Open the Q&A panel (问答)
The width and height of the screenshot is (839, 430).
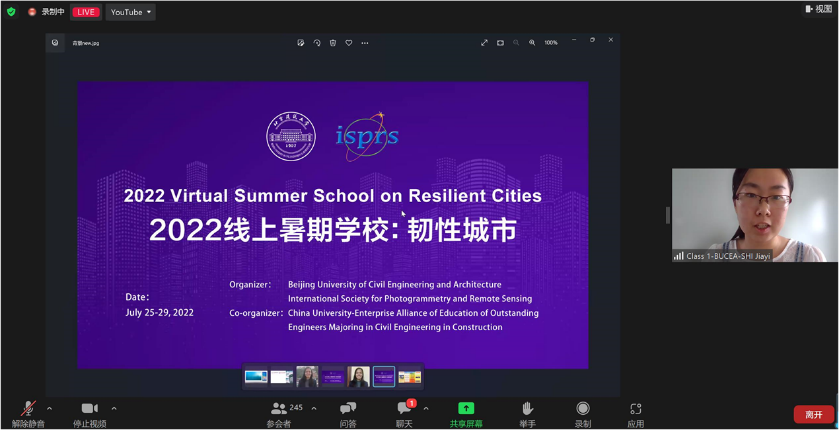[x=347, y=409]
